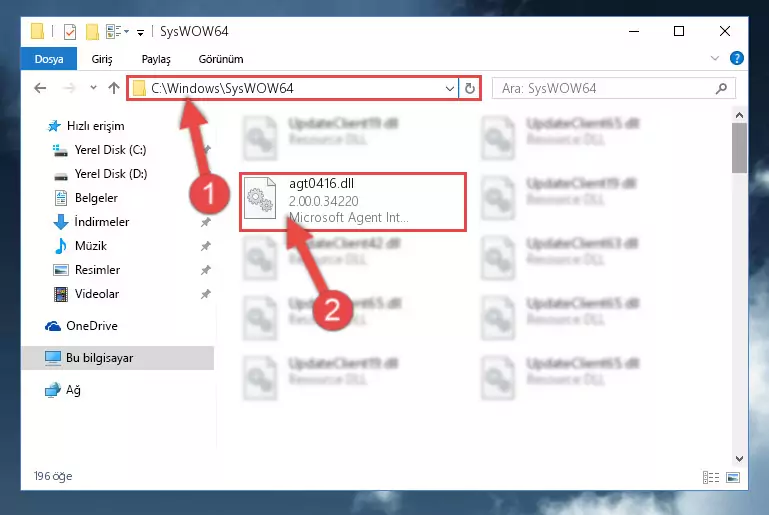Click the Videolar film icon
The image size is (769, 515).
(61, 294)
